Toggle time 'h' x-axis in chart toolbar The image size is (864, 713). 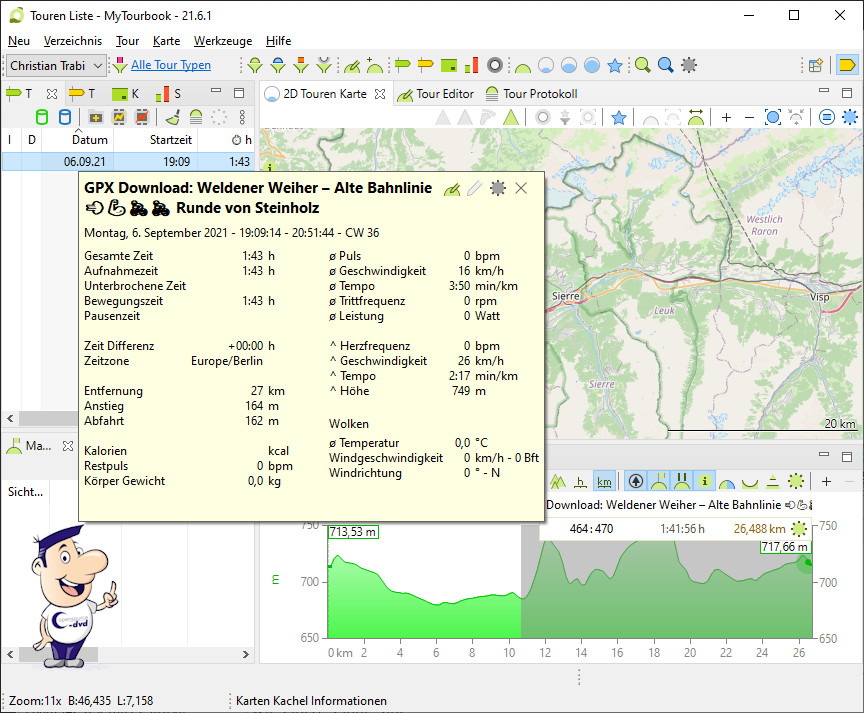[579, 482]
